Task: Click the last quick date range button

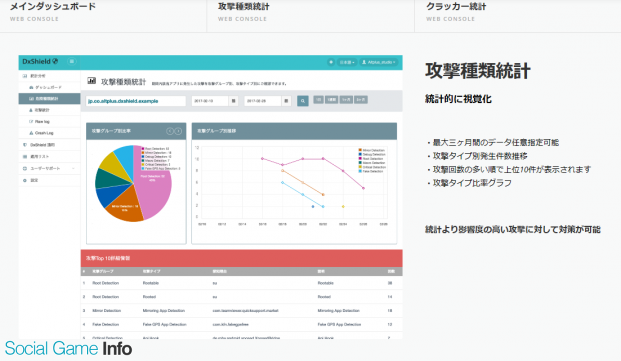Action: (361, 99)
